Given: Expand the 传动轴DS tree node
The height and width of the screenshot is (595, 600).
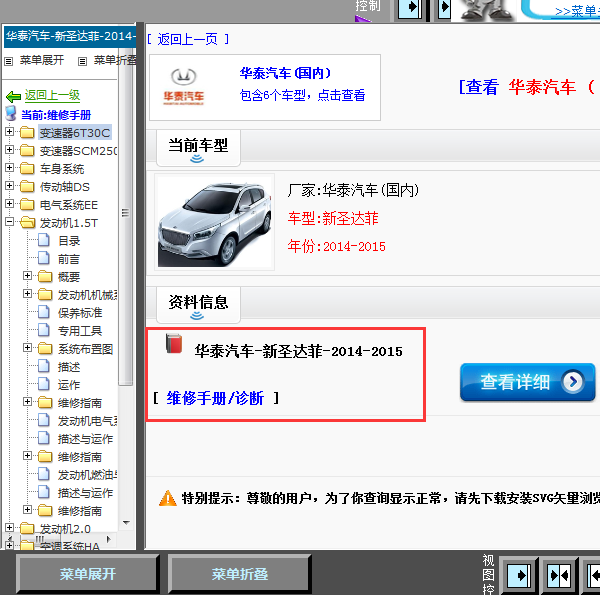Looking at the screenshot, I should point(10,186).
